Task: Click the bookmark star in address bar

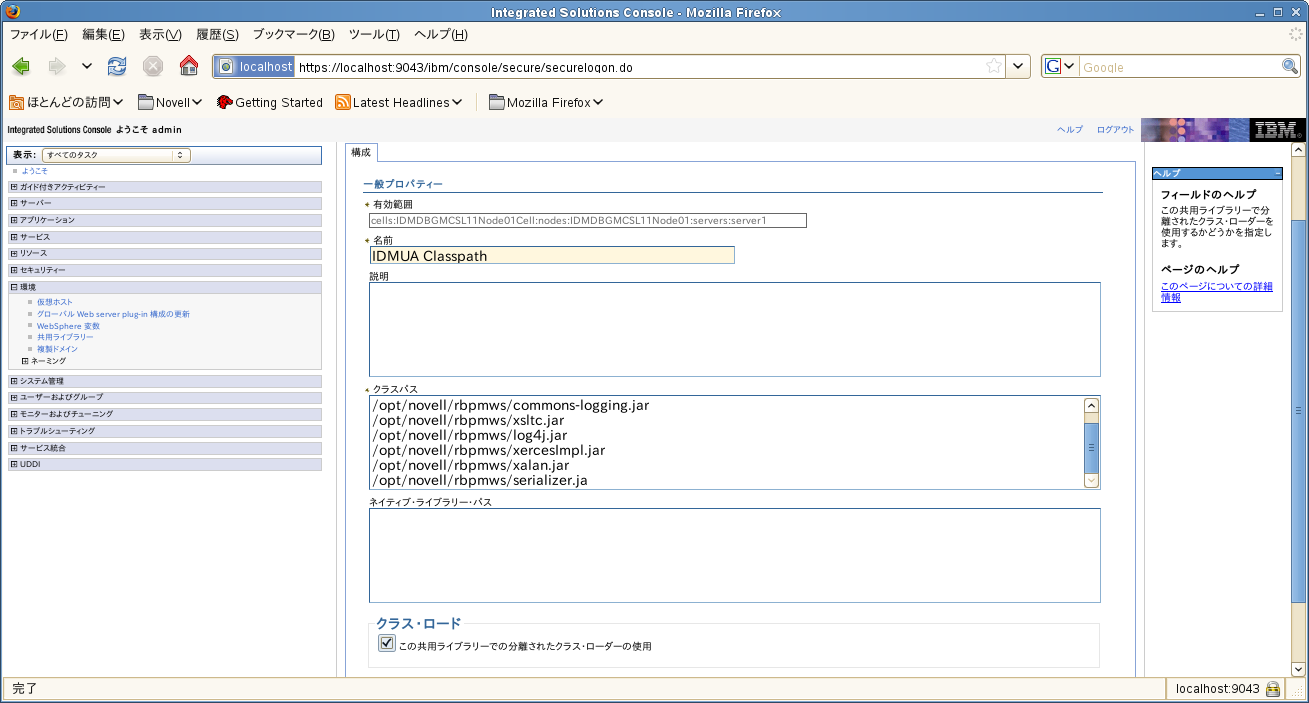Action: pyautogui.click(x=993, y=67)
